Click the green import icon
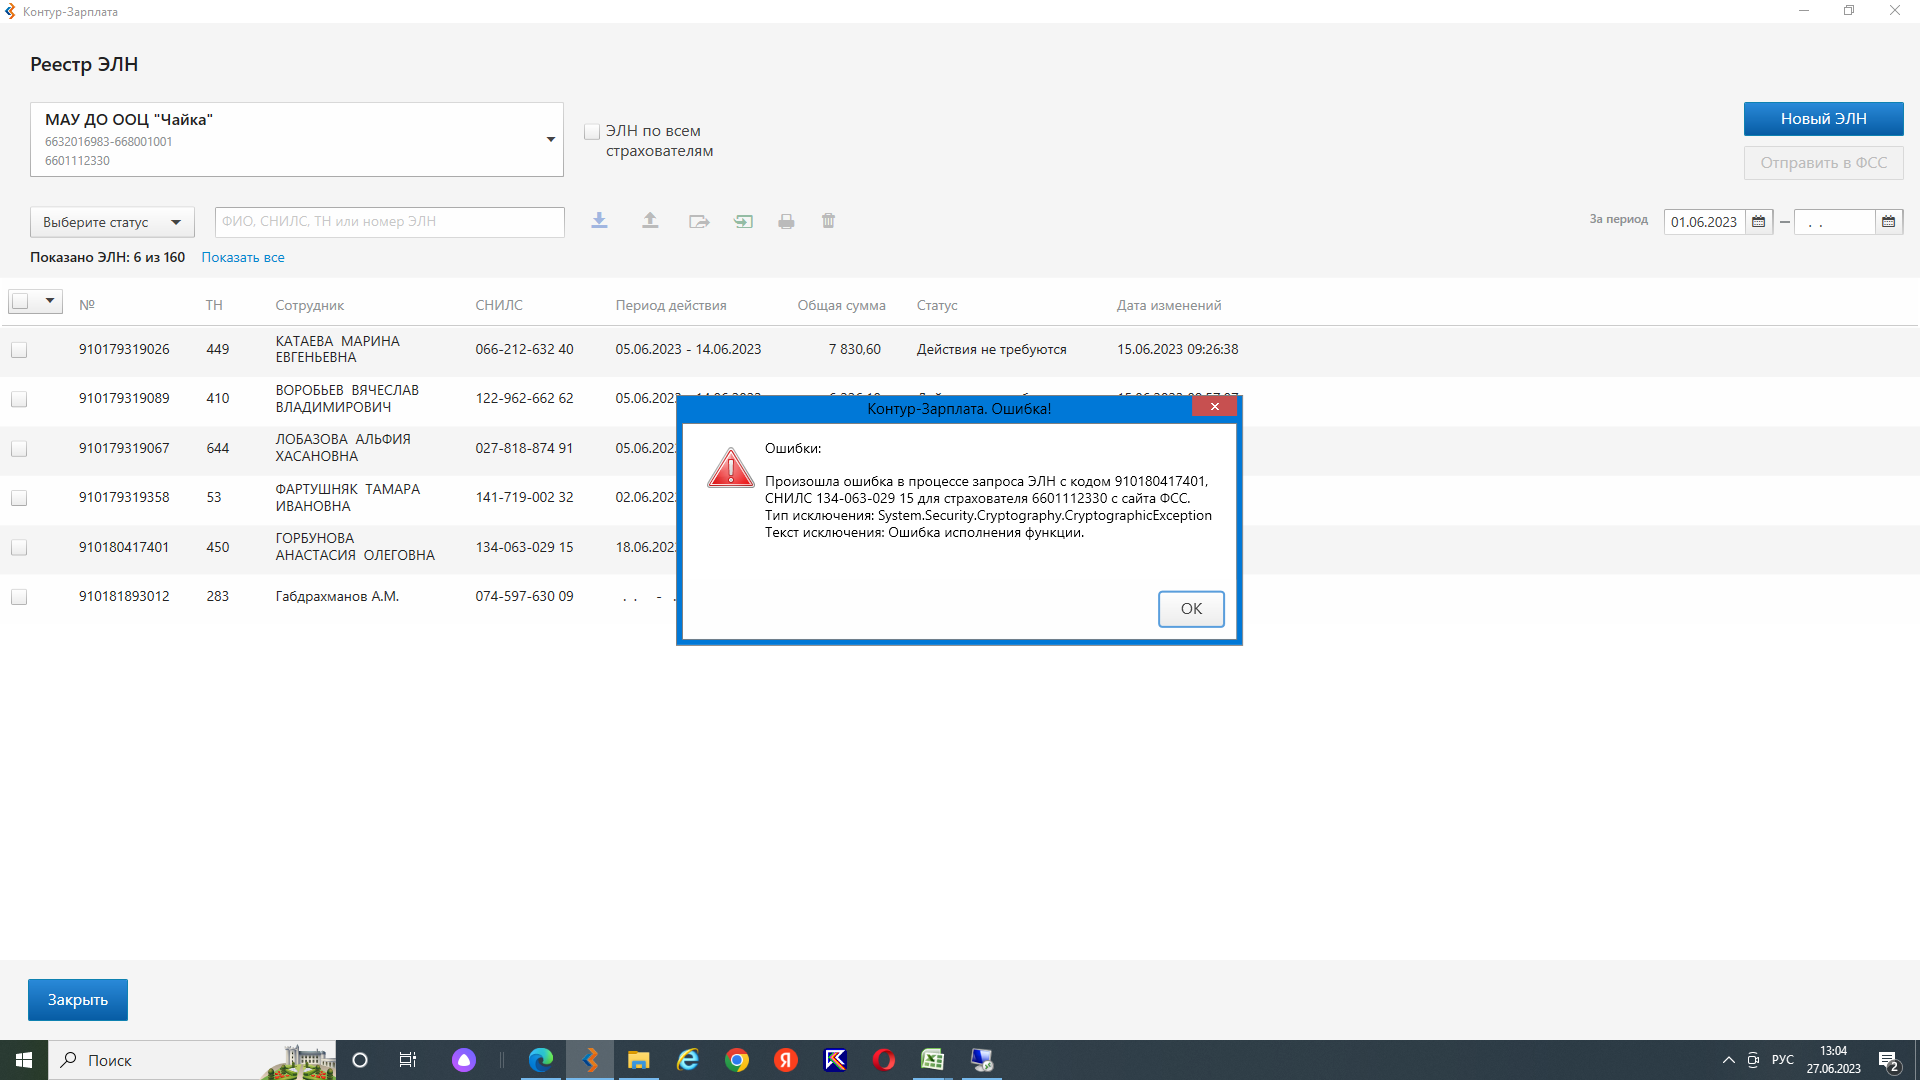 pos(743,222)
